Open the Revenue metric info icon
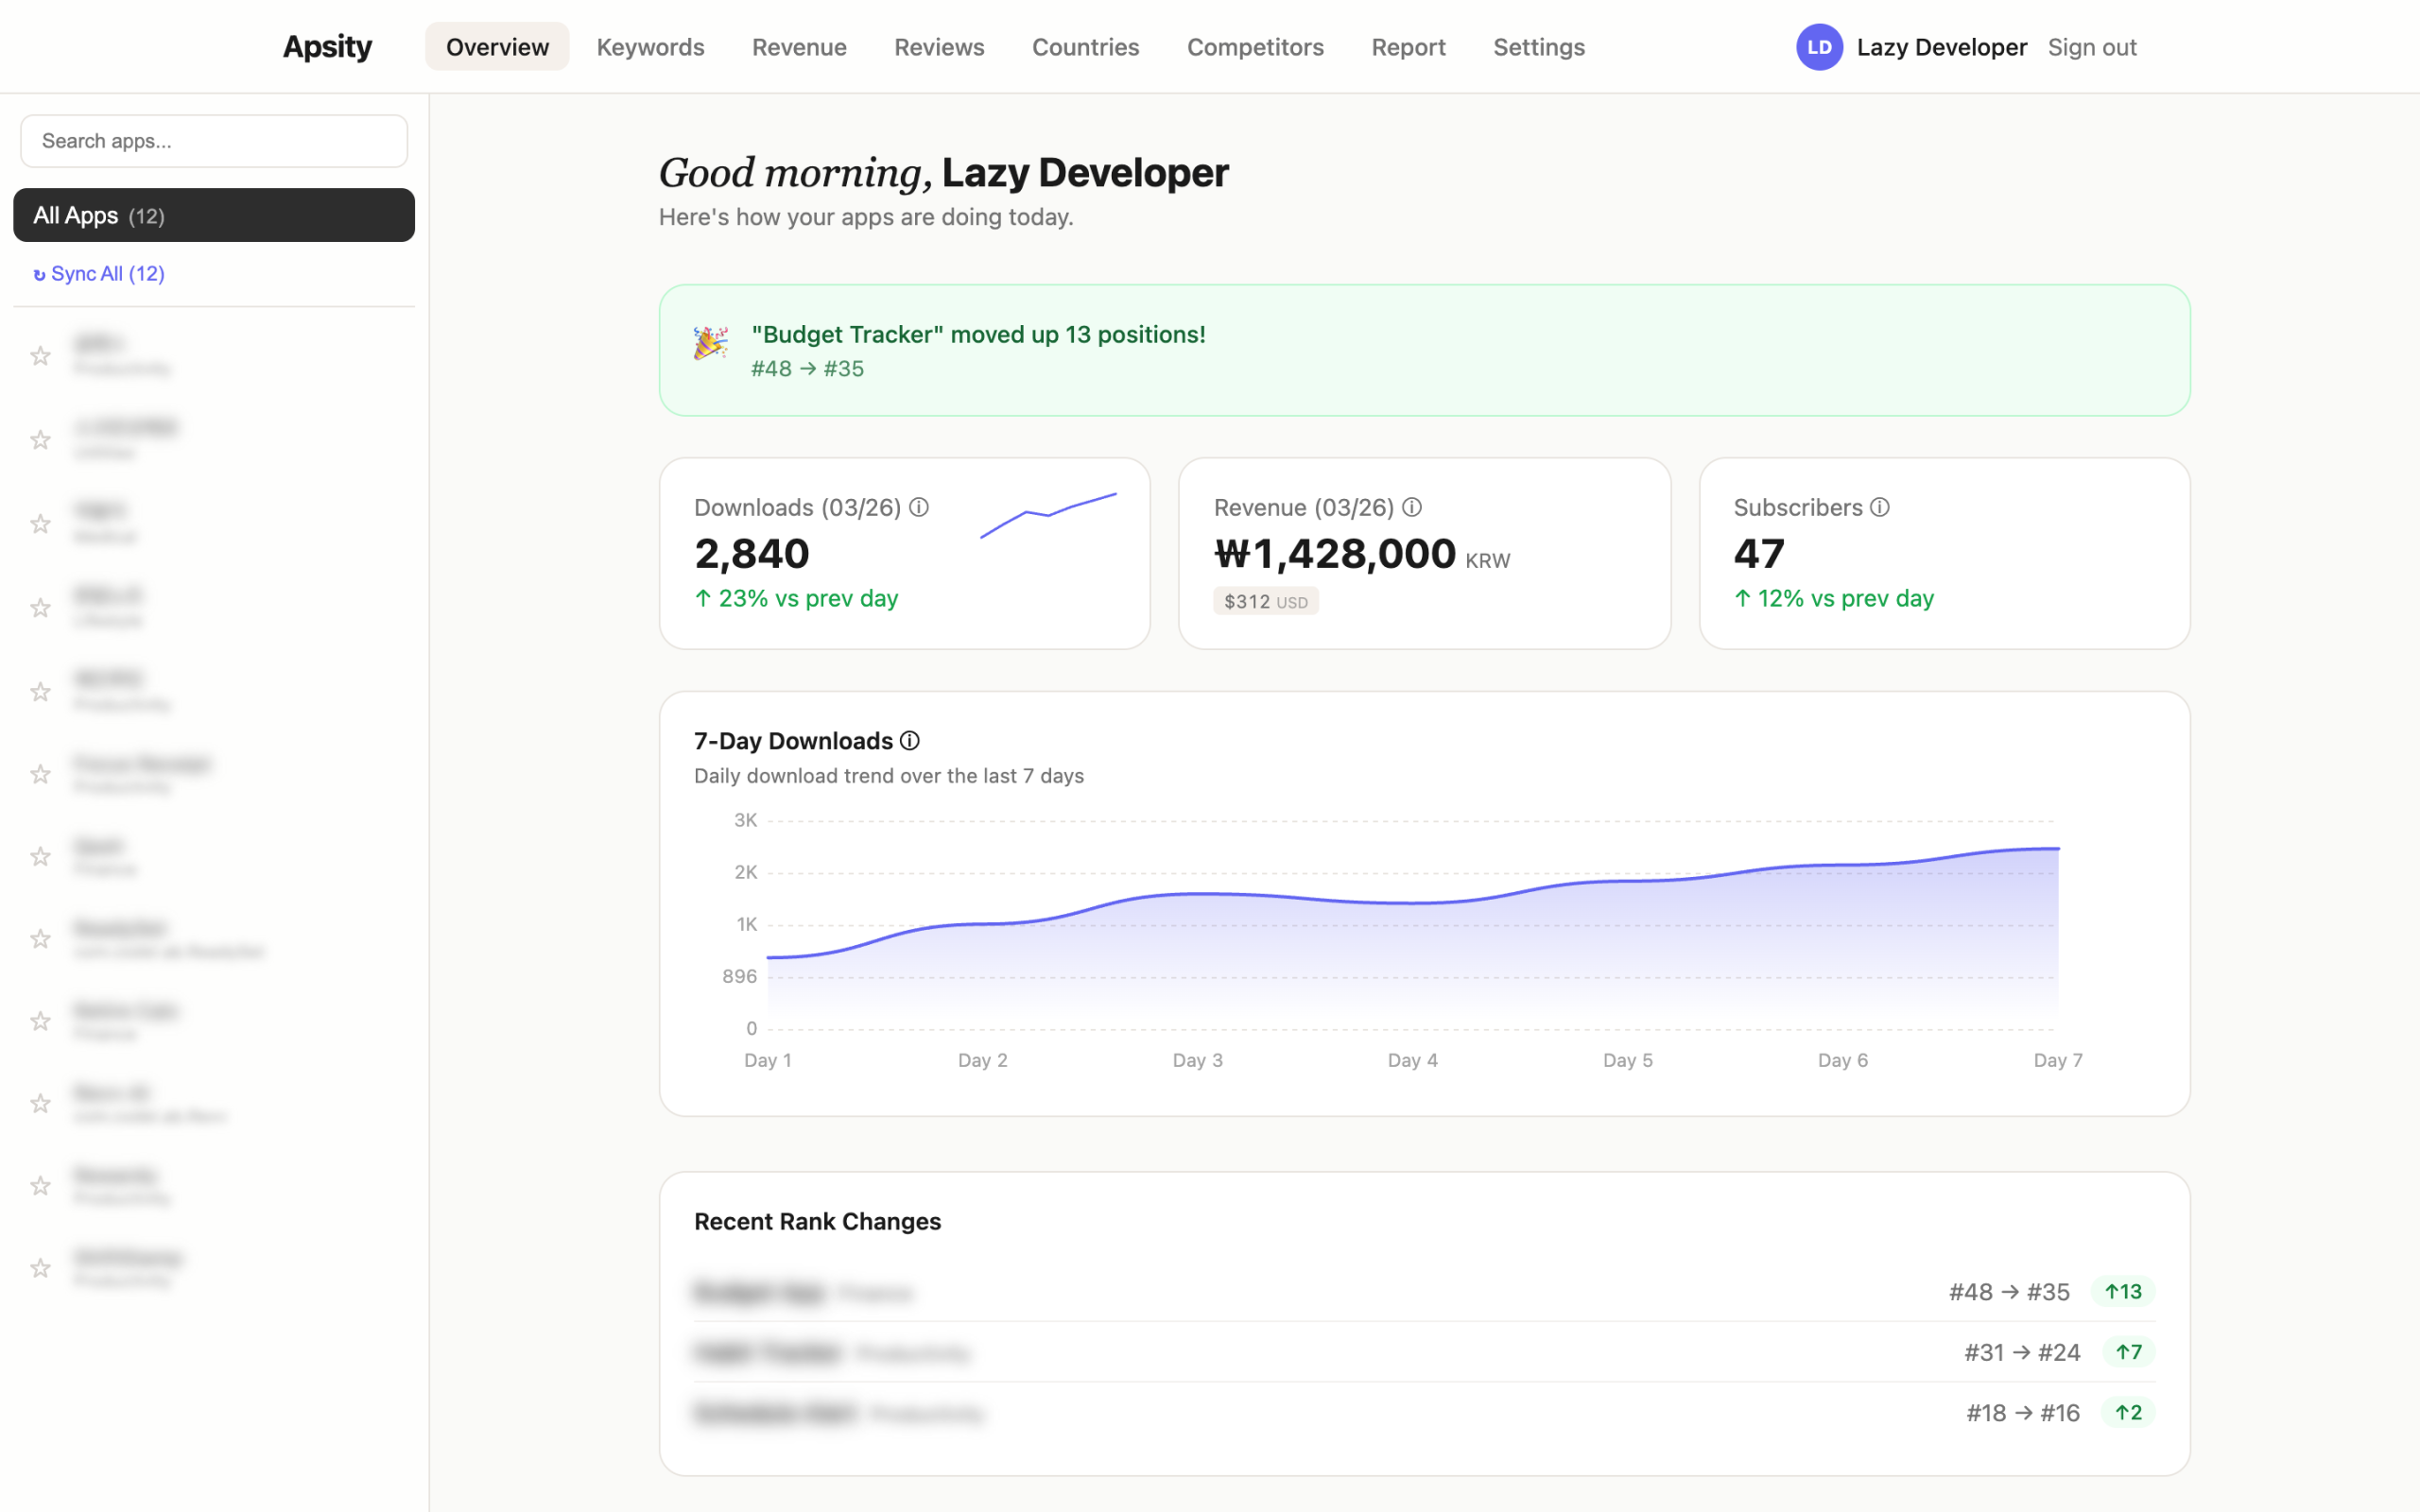2420x1512 pixels. tap(1411, 507)
